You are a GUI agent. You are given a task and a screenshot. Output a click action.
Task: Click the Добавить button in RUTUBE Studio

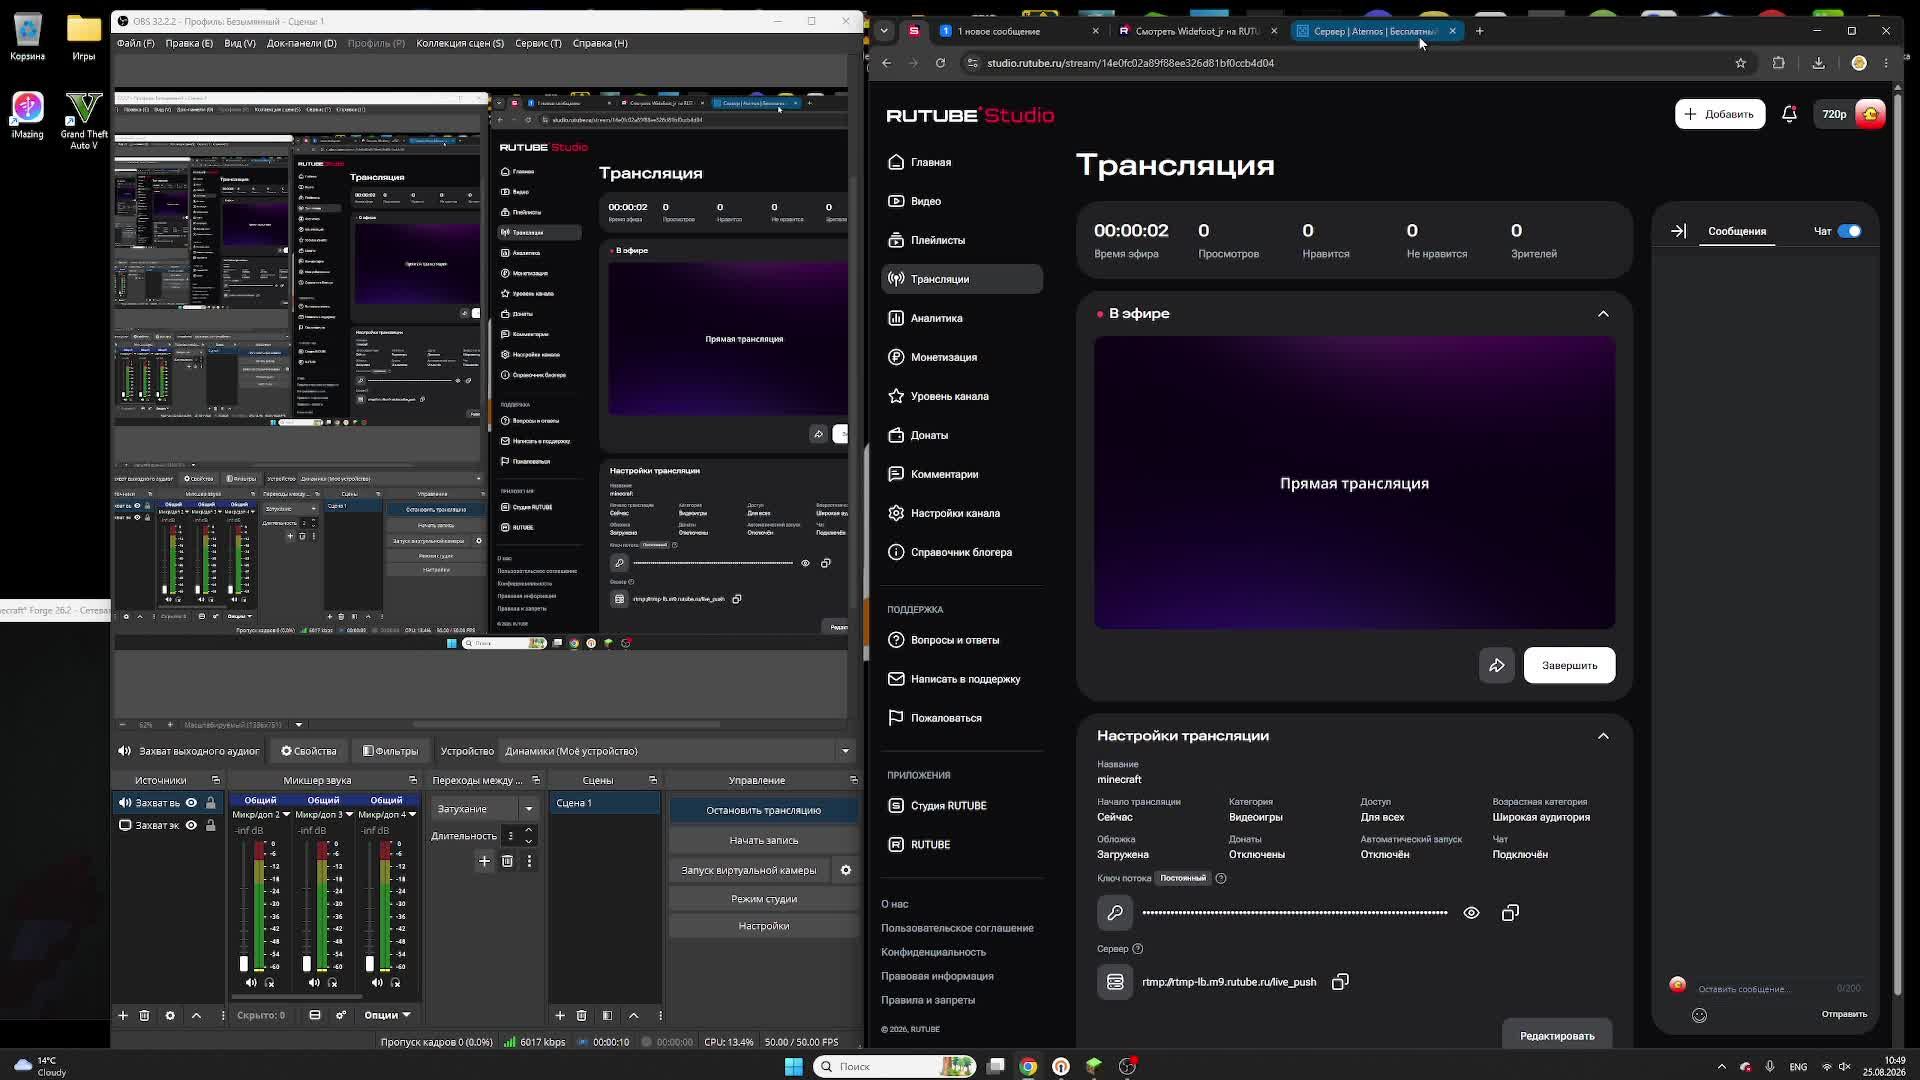[x=1720, y=114]
